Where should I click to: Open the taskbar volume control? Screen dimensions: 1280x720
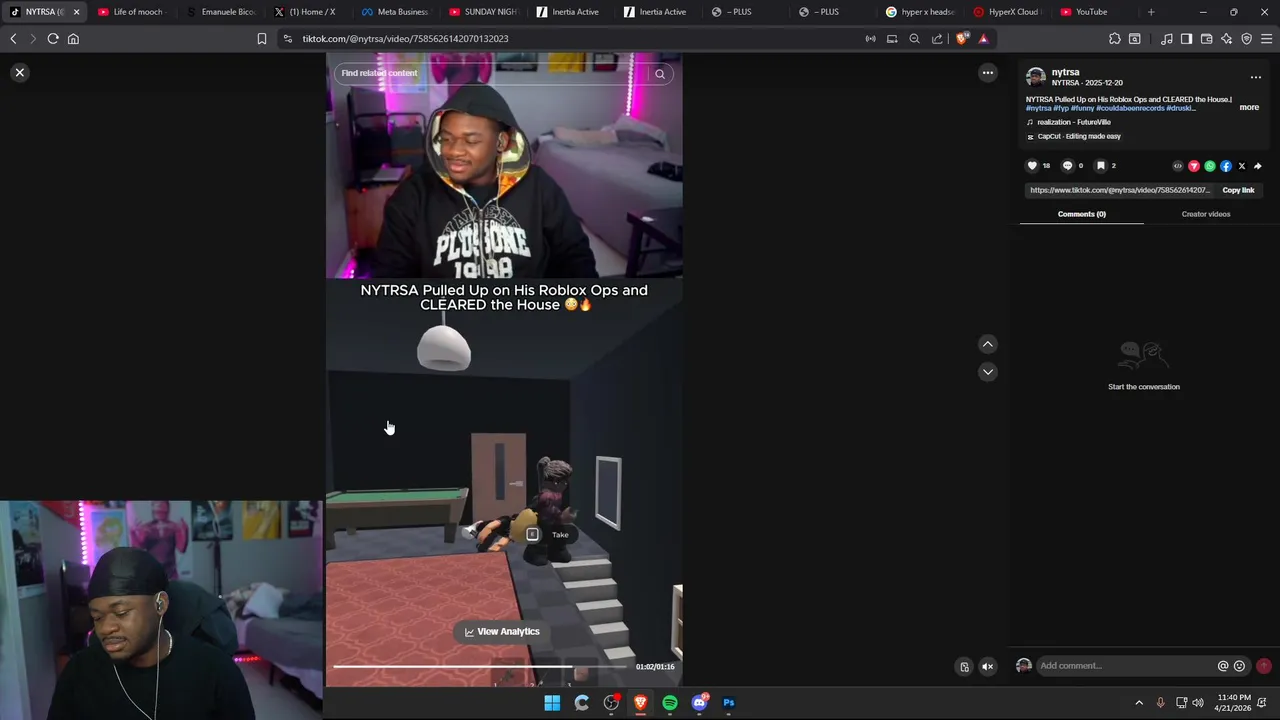[x=1198, y=703]
